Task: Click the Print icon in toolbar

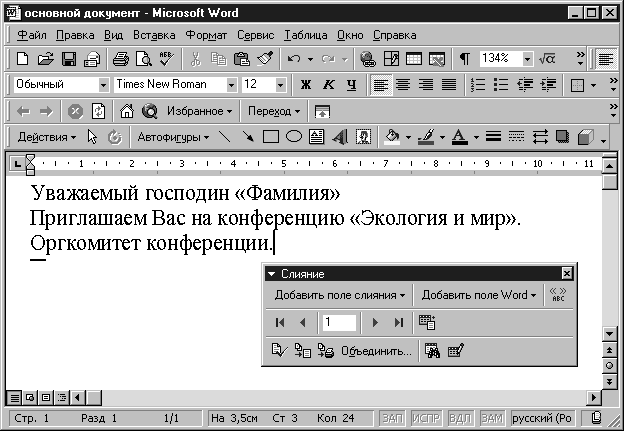Action: [x=120, y=60]
